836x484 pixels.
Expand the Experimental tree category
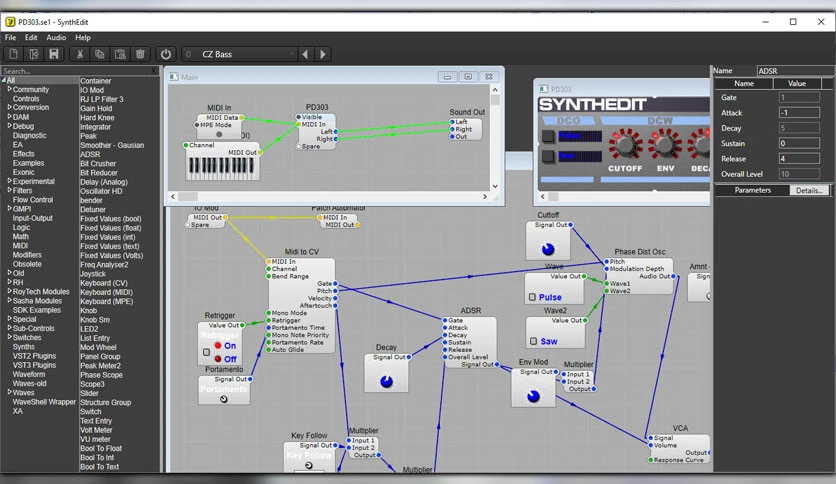click(10, 181)
